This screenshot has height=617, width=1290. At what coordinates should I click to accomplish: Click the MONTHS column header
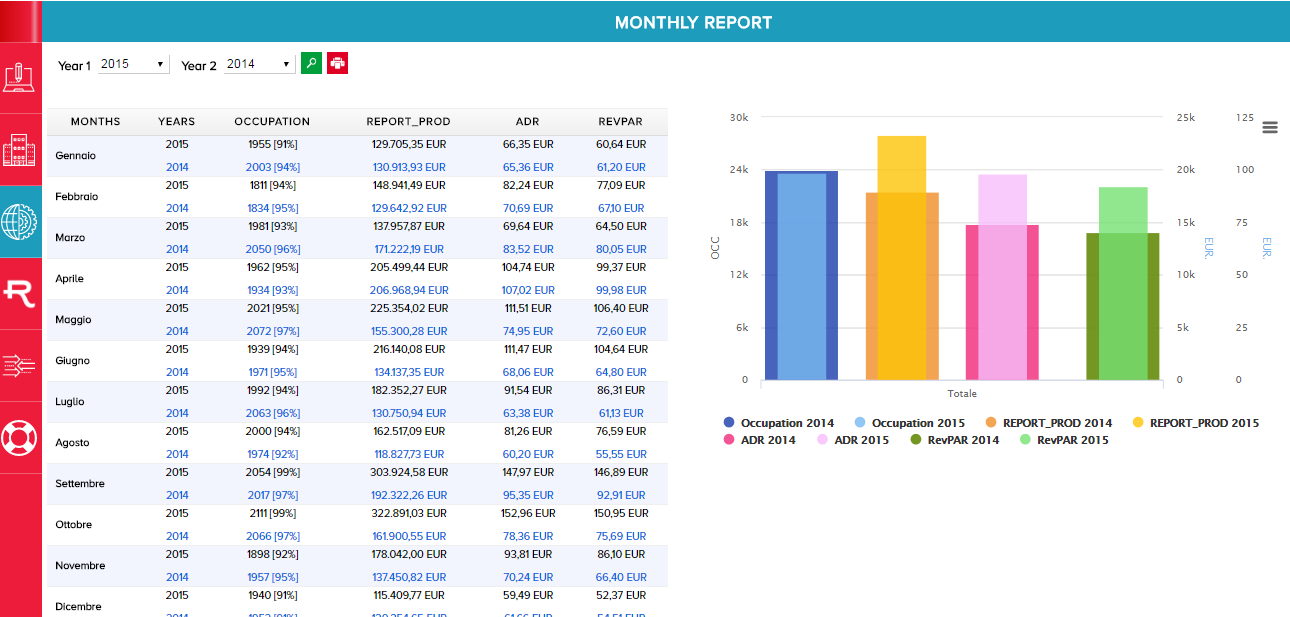pyautogui.click(x=95, y=122)
